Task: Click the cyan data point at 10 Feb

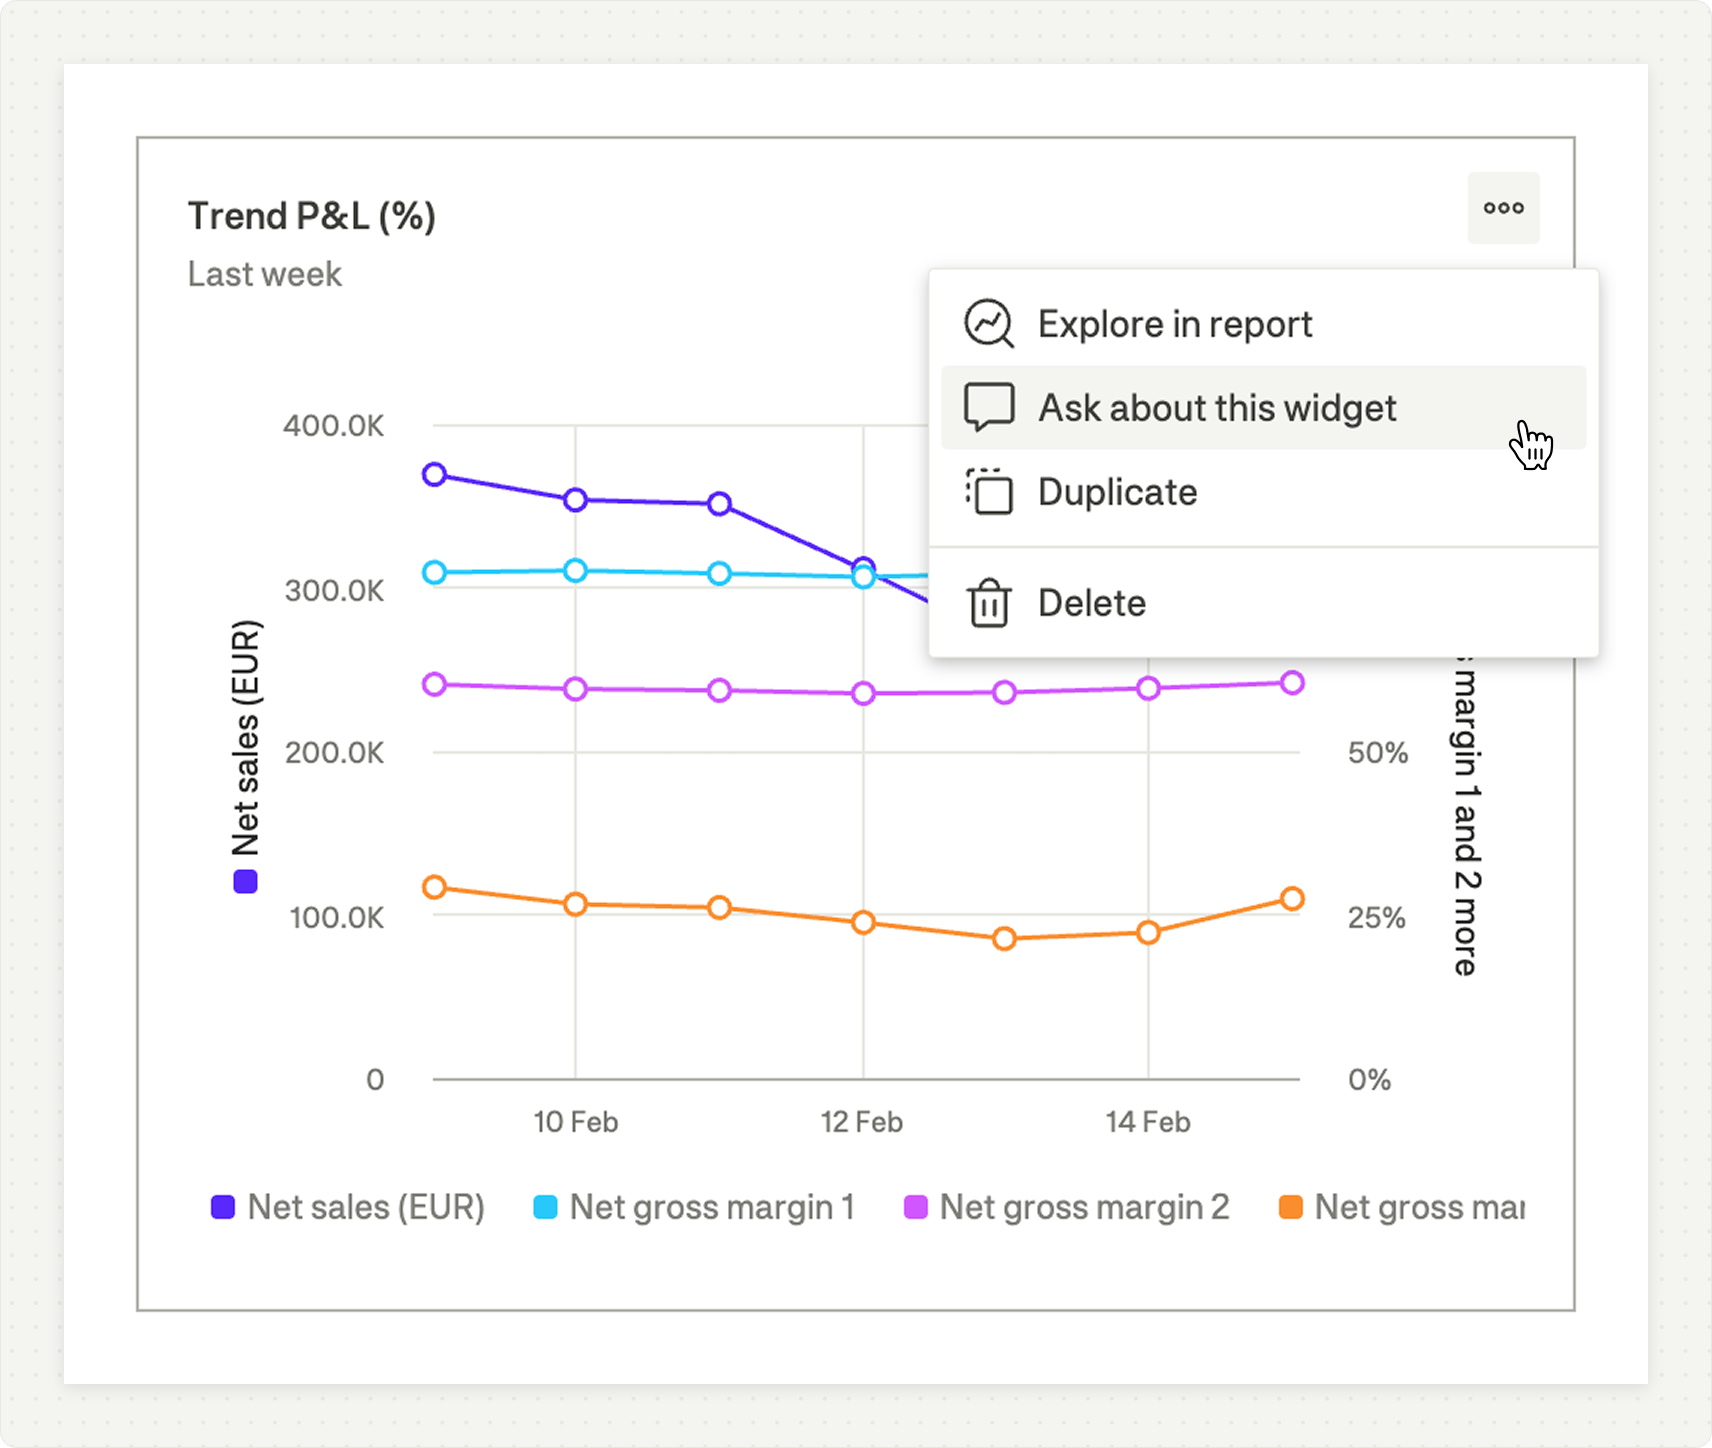Action: tap(575, 571)
